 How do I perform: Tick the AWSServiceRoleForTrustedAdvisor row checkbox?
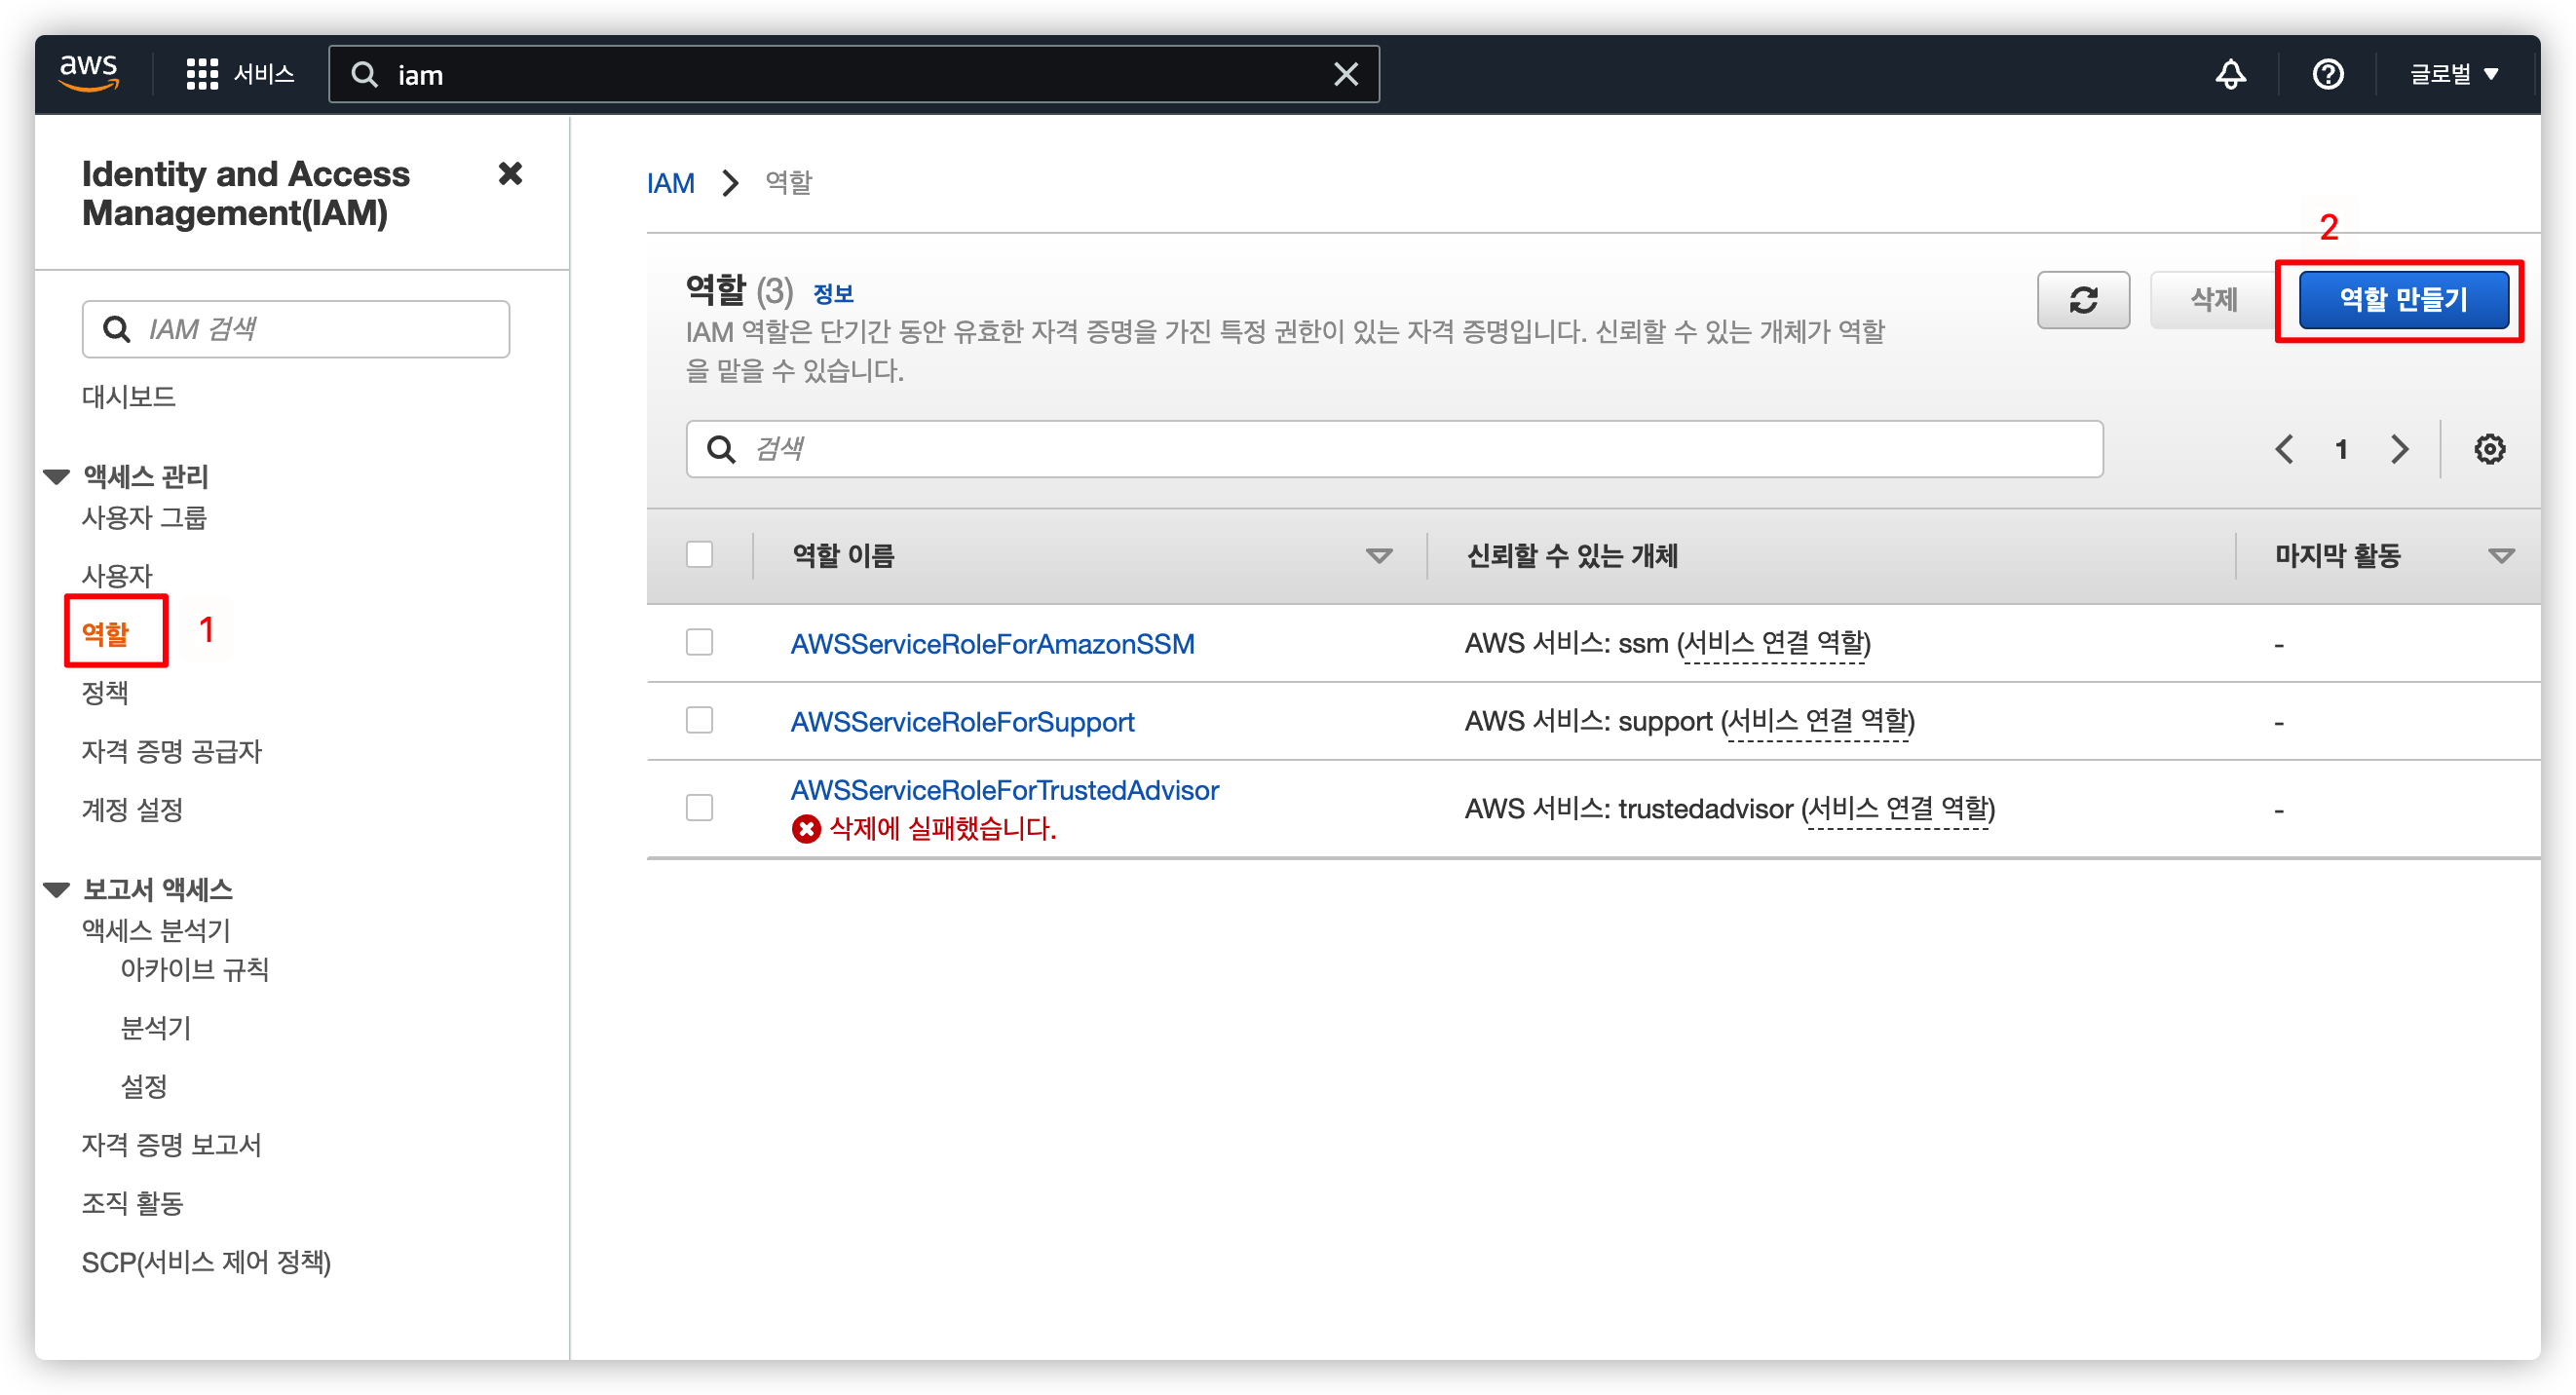pos(699,808)
